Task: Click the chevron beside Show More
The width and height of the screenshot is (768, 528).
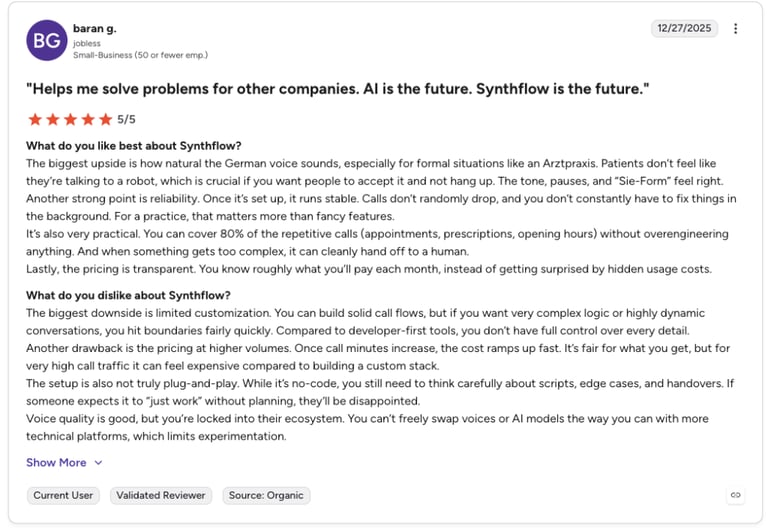Action: [98, 462]
